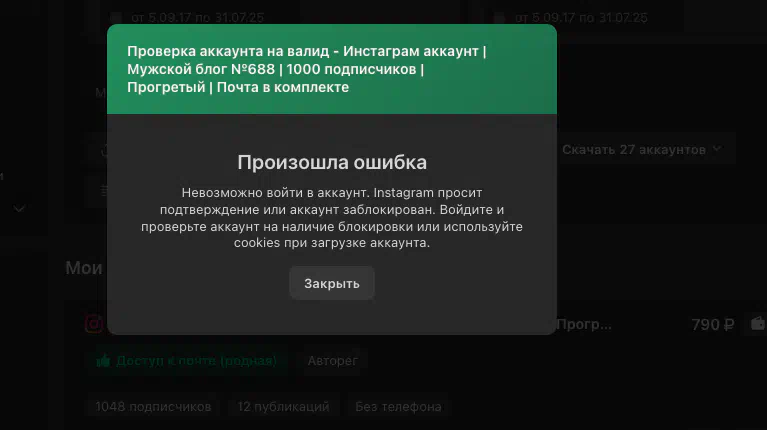
Task: Click the Без телефона label
Action: (398, 407)
